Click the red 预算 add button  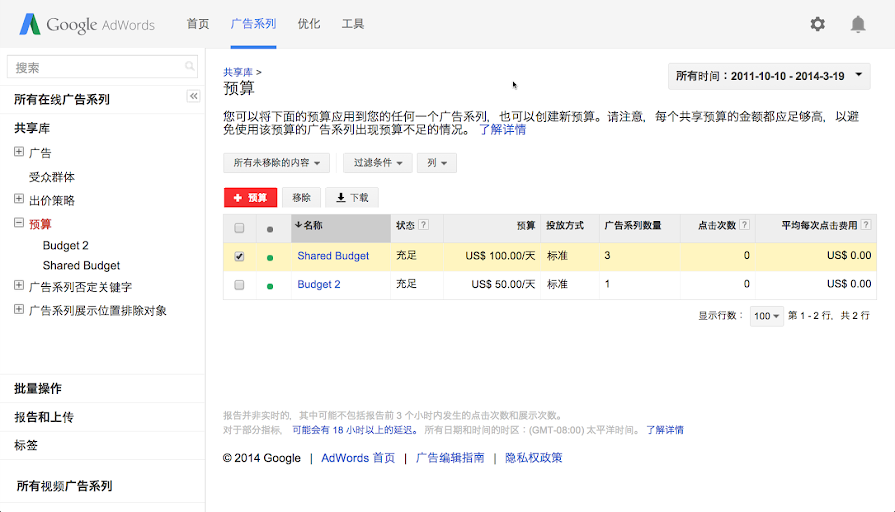tap(250, 198)
